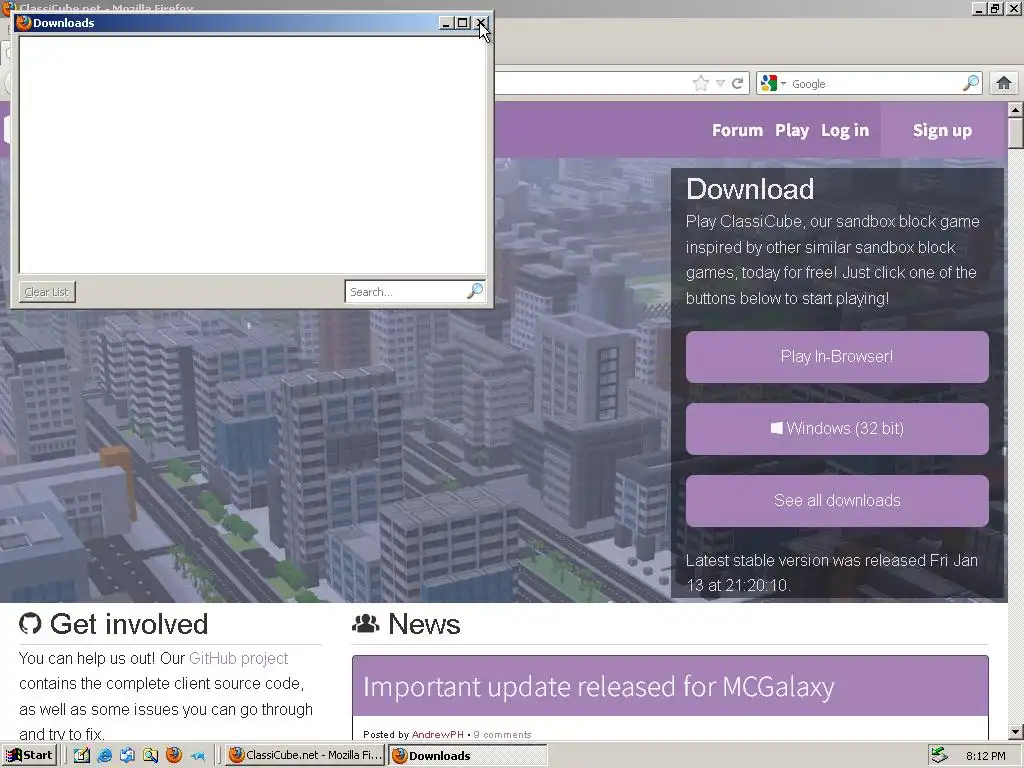Image resolution: width=1024 pixels, height=768 pixels.
Task: Click the Show Desktop quick launch icon
Action: [x=127, y=756]
